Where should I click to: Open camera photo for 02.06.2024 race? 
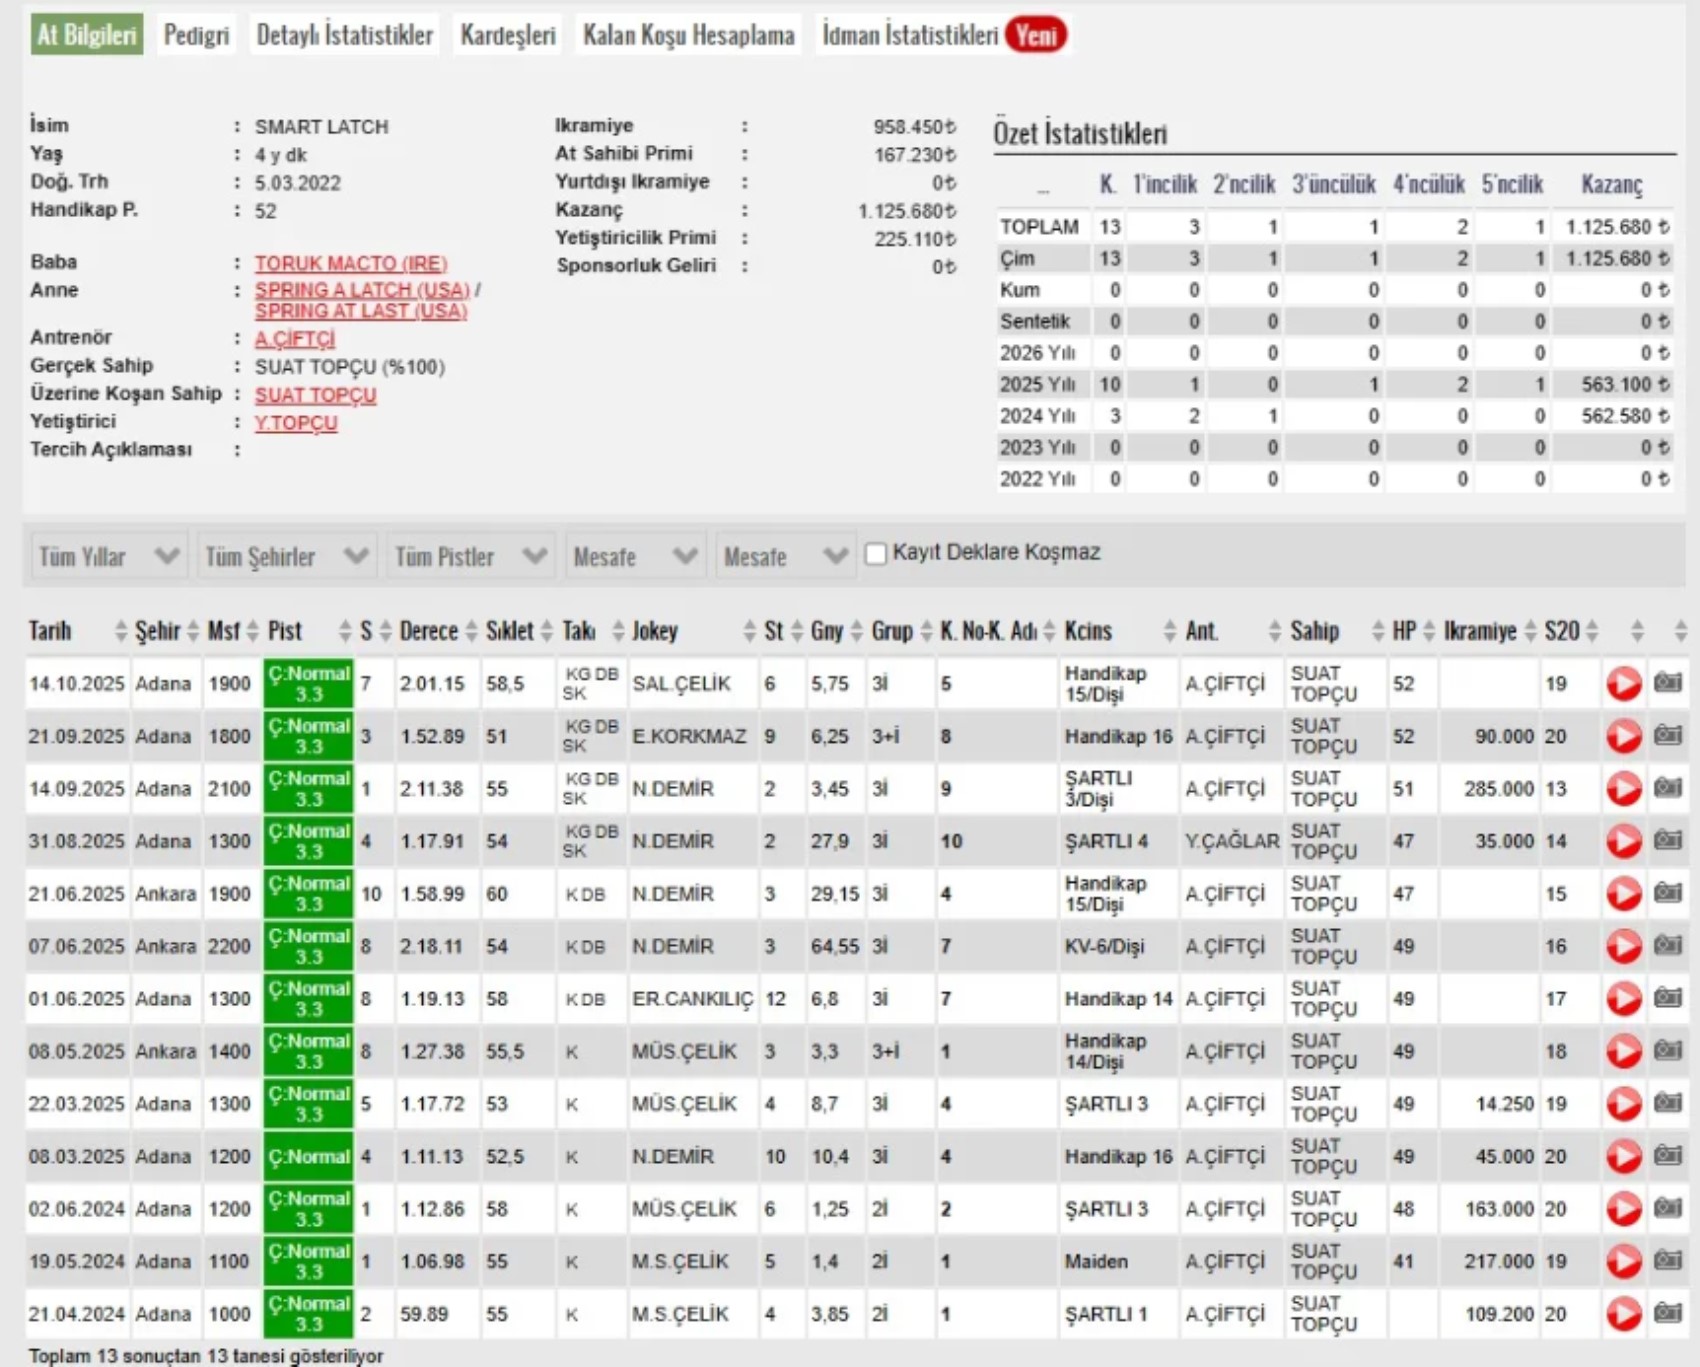[1667, 1208]
